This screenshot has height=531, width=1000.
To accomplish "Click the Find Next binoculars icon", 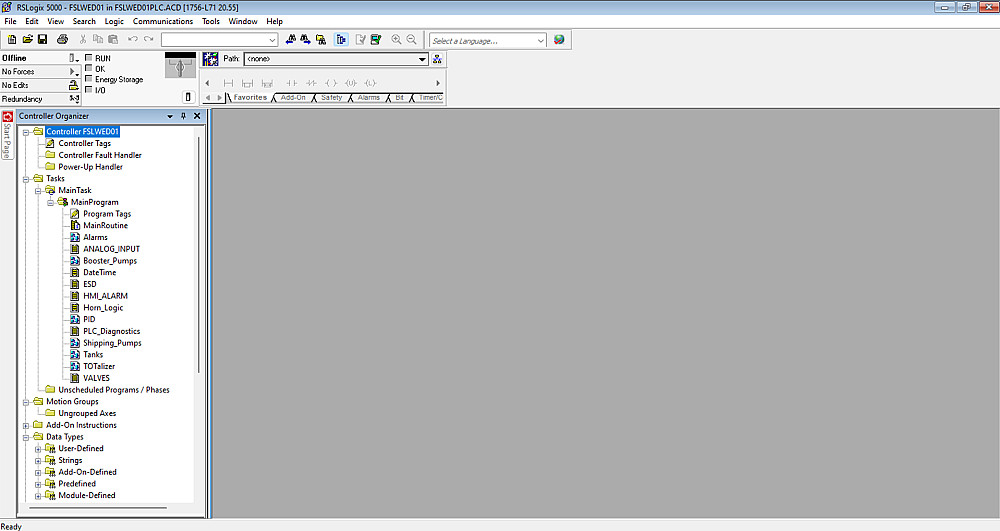I will (x=305, y=40).
